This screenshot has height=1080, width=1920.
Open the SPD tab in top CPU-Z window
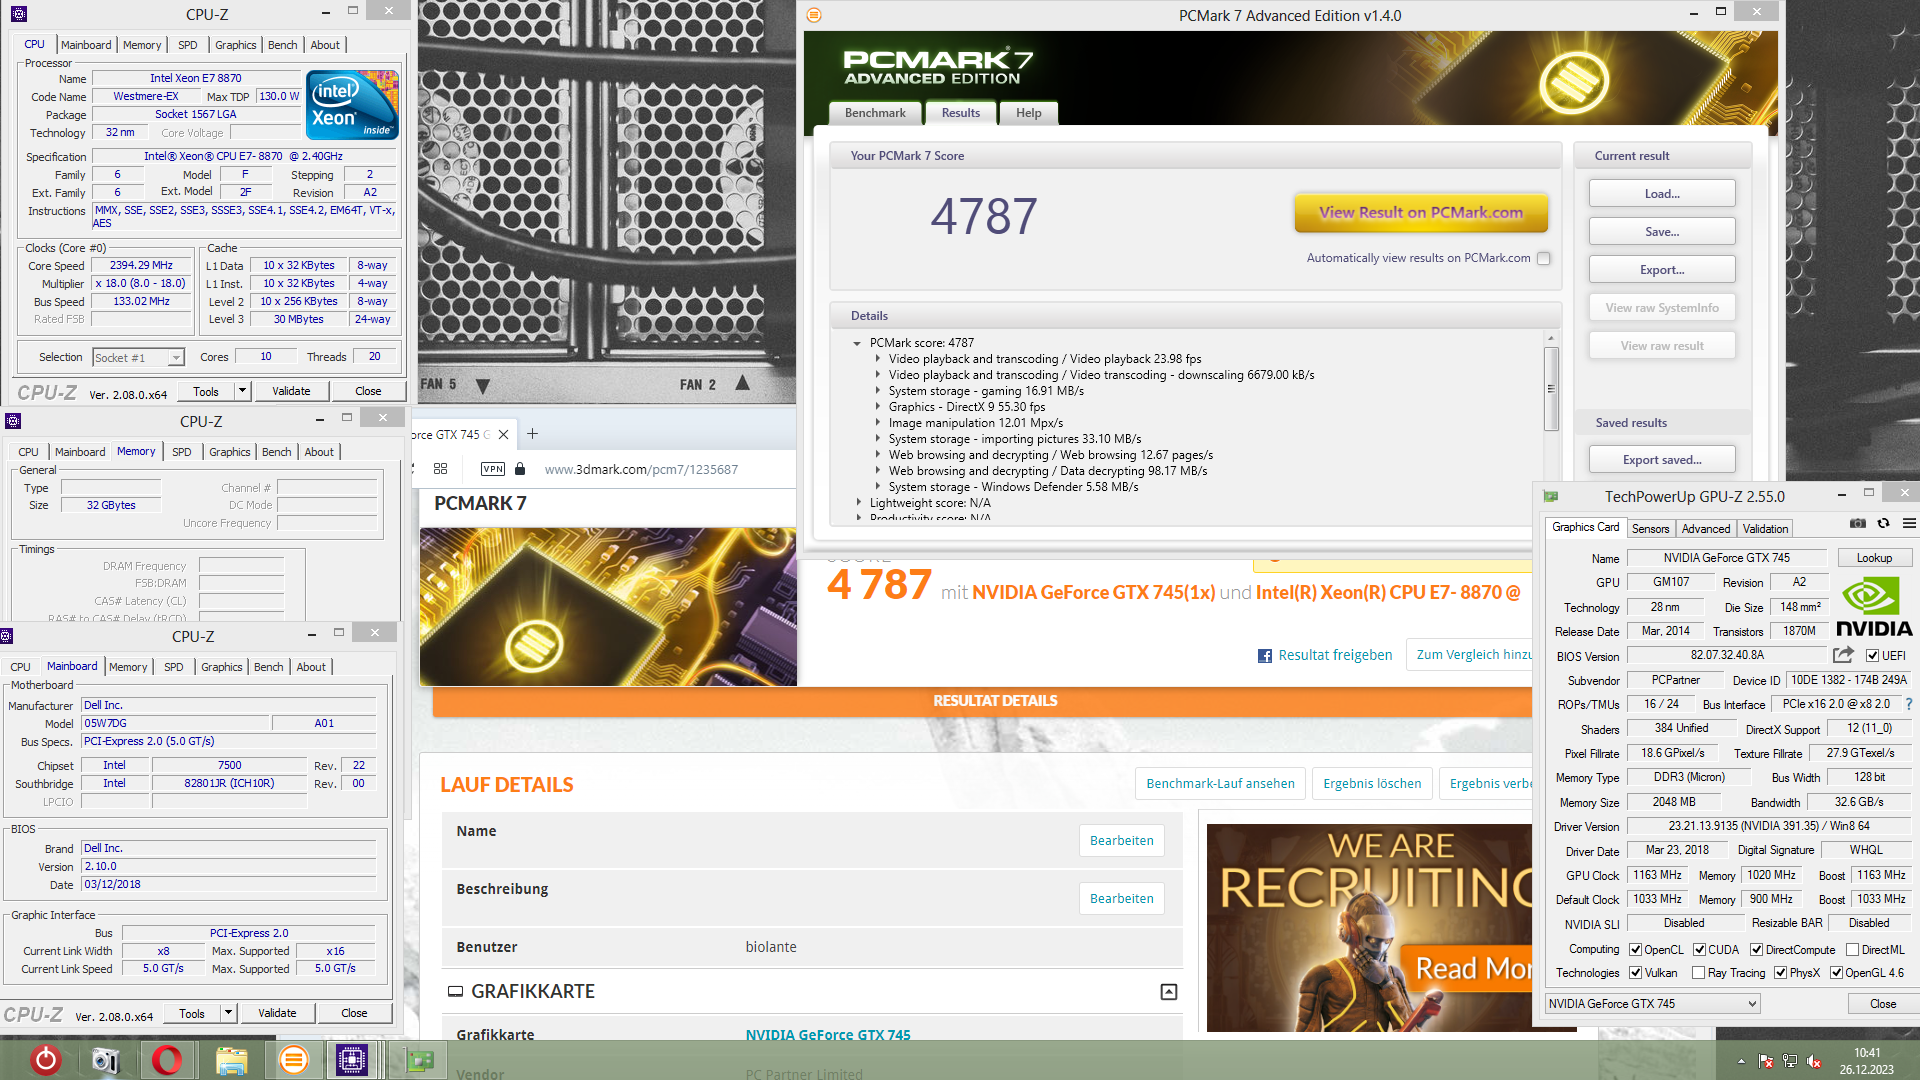(188, 45)
